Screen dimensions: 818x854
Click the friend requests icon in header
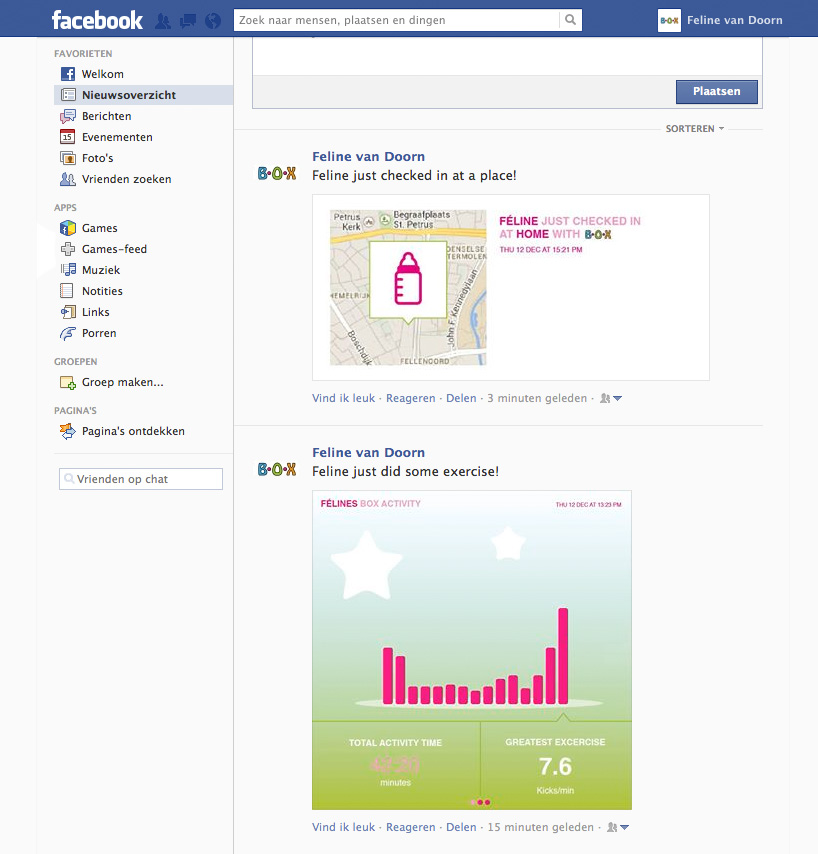[x=163, y=20]
